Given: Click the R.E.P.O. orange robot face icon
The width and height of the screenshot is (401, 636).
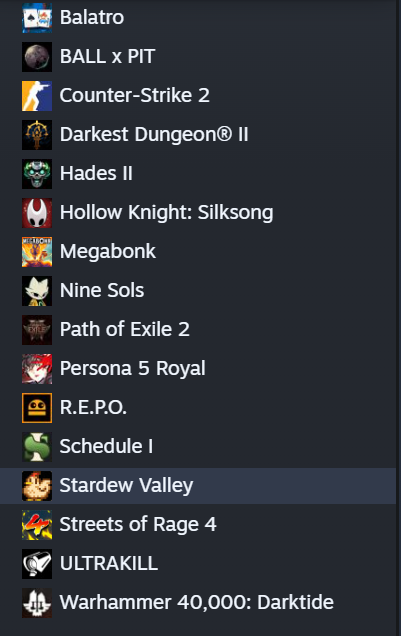Looking at the screenshot, I should [x=37, y=408].
